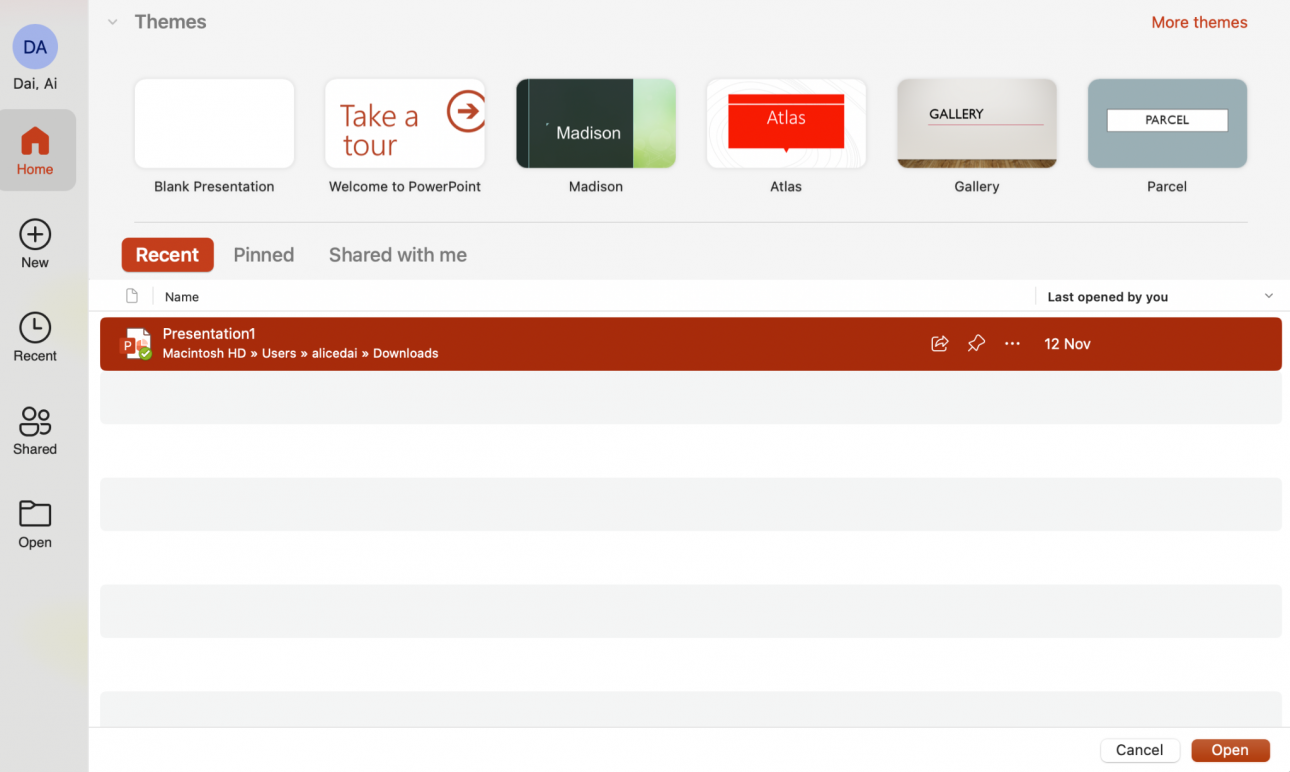
Task: Open the DA account avatar
Action: coord(35,47)
